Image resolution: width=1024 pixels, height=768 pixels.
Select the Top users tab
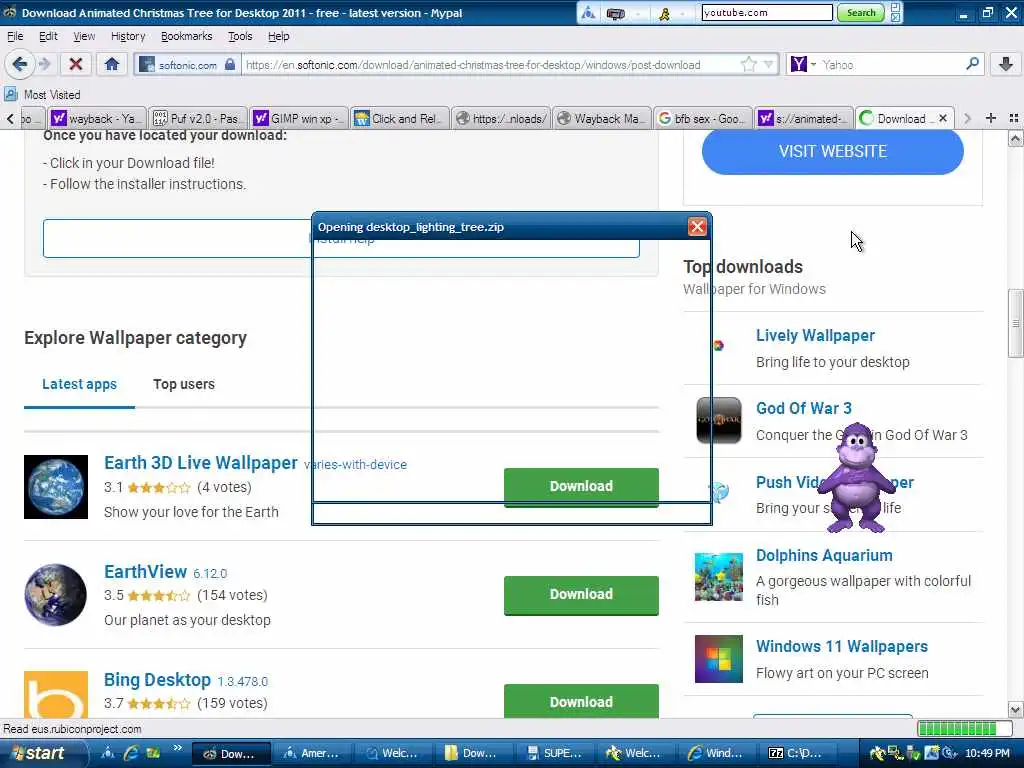[x=184, y=384]
